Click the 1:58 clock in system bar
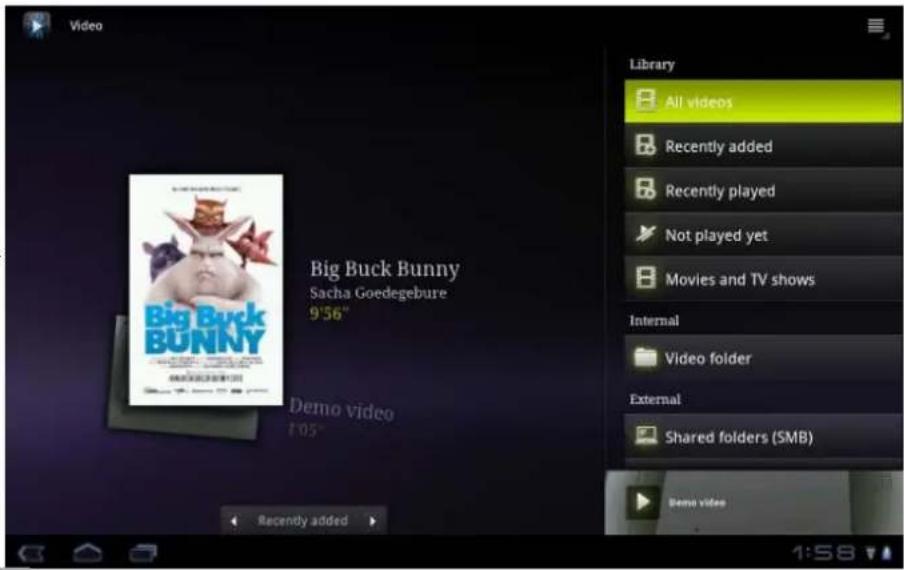This screenshot has height=570, width=904. [824, 553]
